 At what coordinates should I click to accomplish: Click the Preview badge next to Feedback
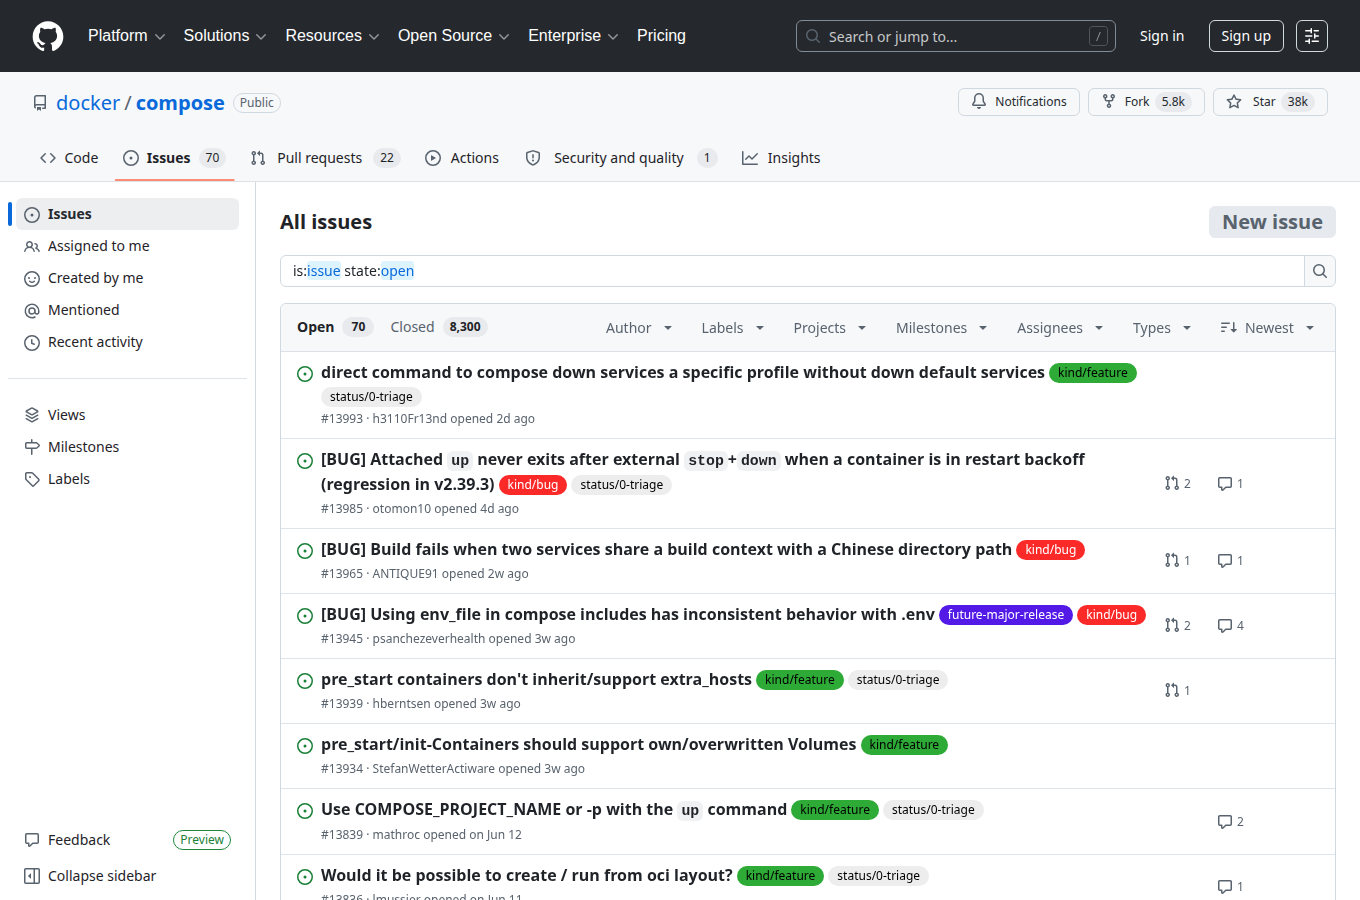click(202, 840)
